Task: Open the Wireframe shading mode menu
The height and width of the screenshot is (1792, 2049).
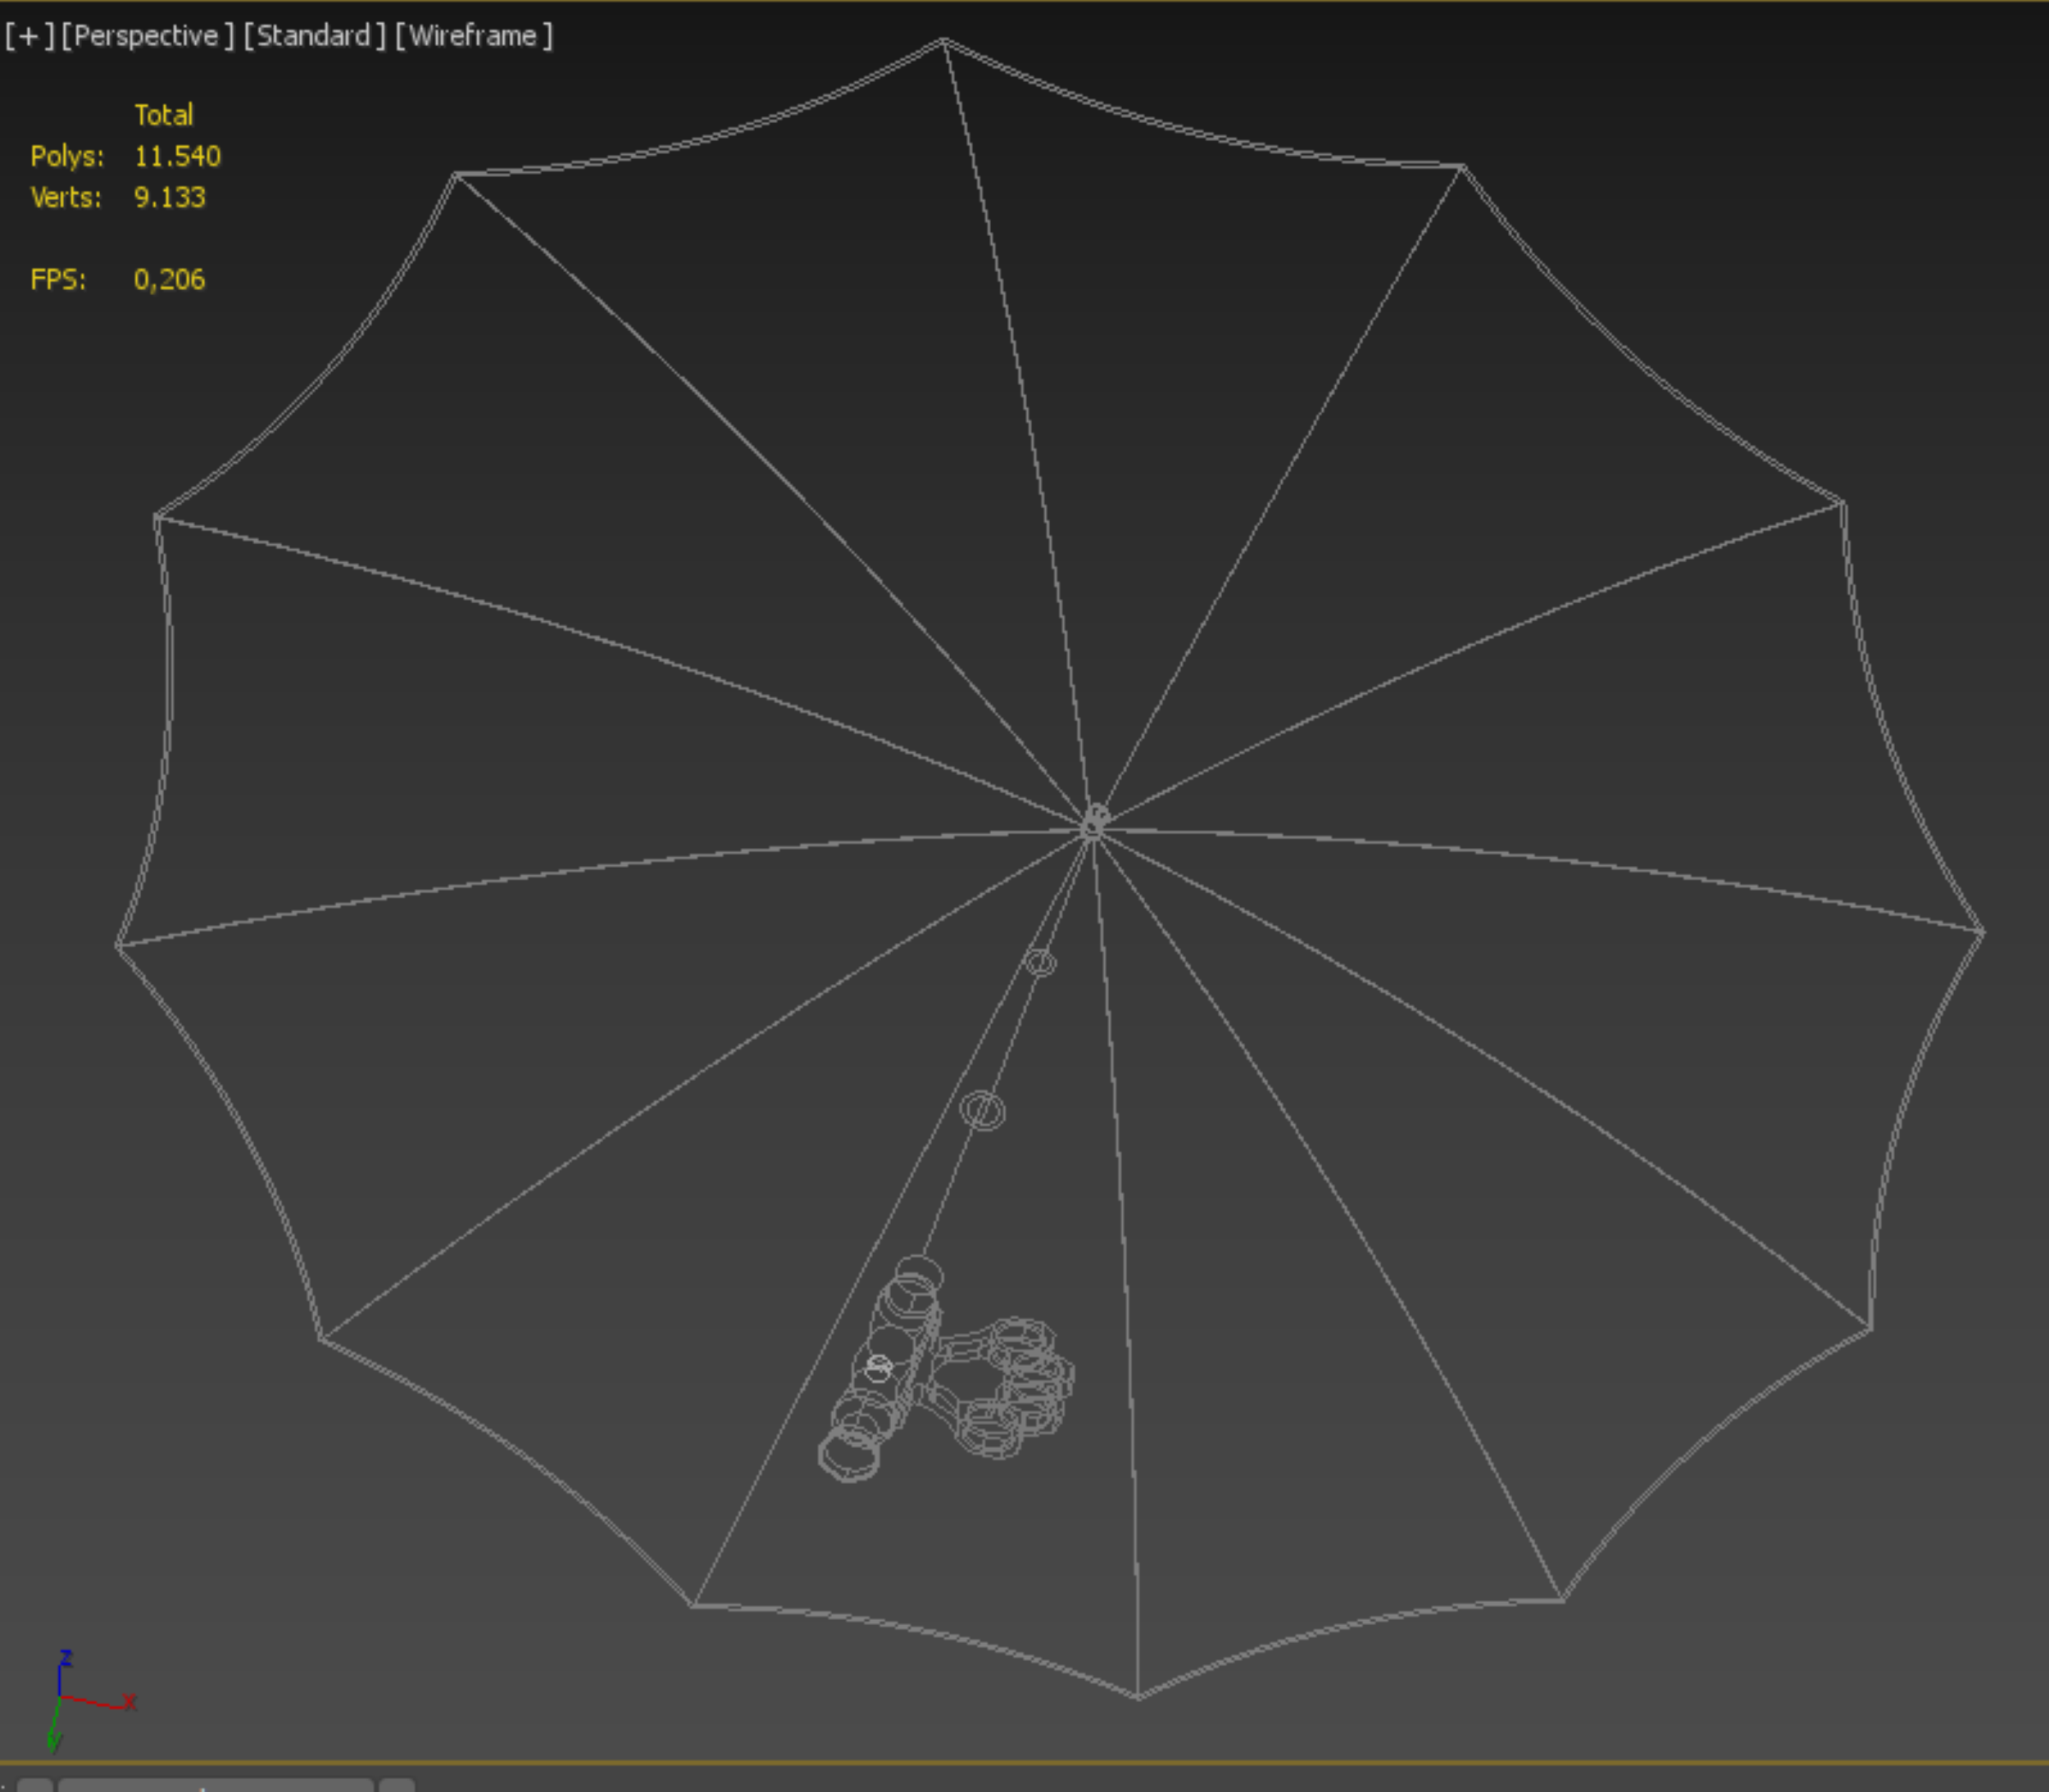Action: 473,36
